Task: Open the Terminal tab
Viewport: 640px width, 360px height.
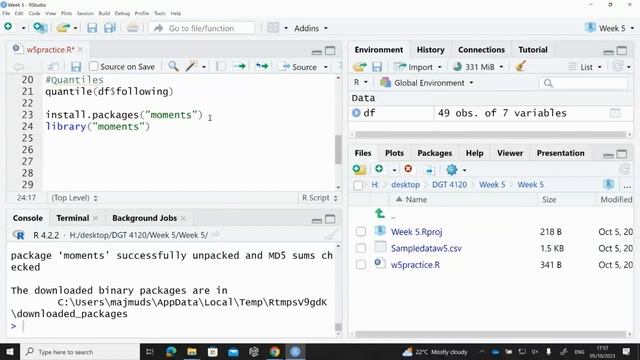Action: point(73,218)
